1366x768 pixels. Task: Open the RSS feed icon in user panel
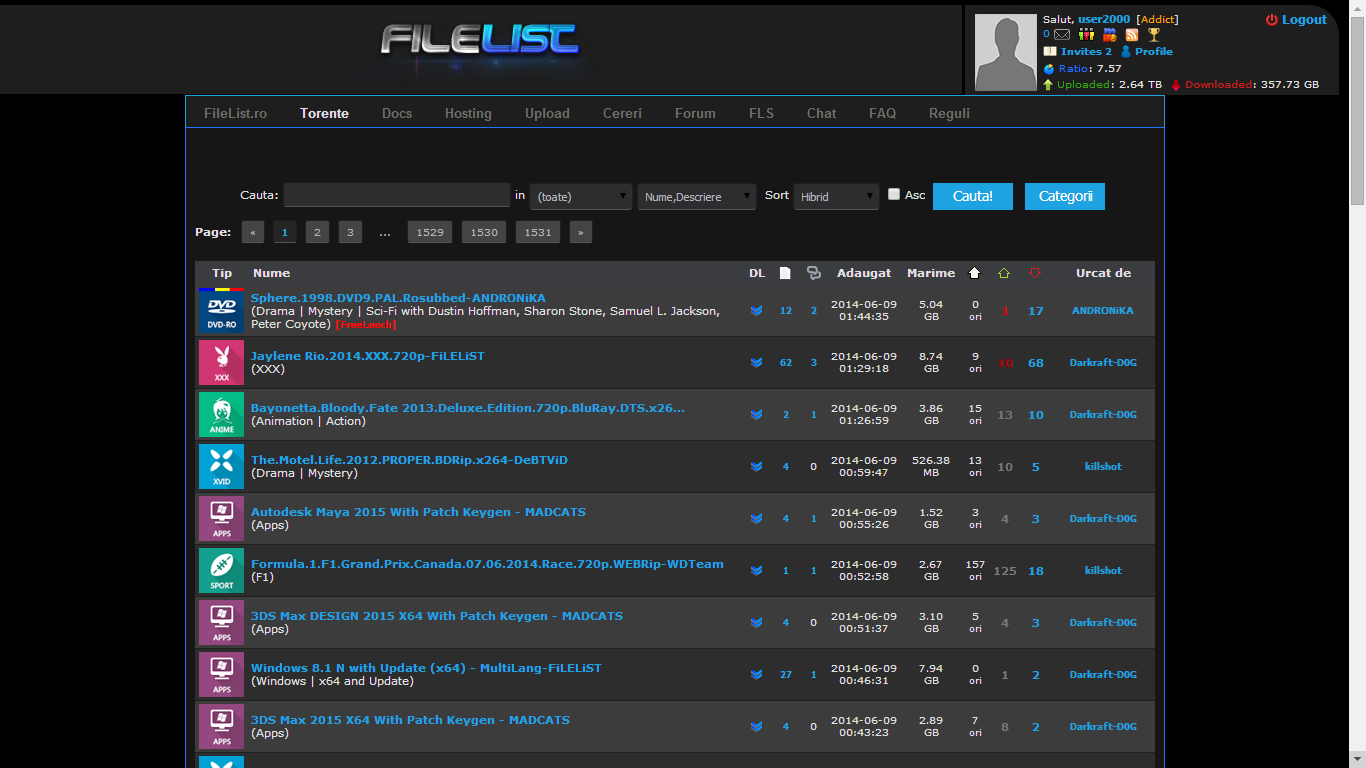click(1132, 35)
